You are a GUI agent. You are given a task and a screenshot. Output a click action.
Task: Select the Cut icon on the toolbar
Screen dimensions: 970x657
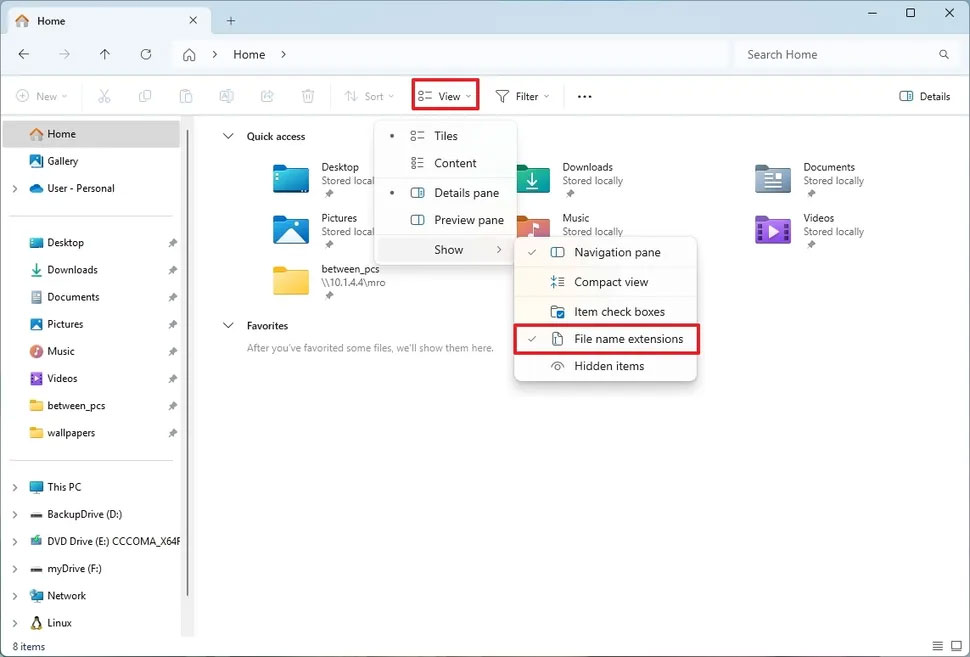104,95
